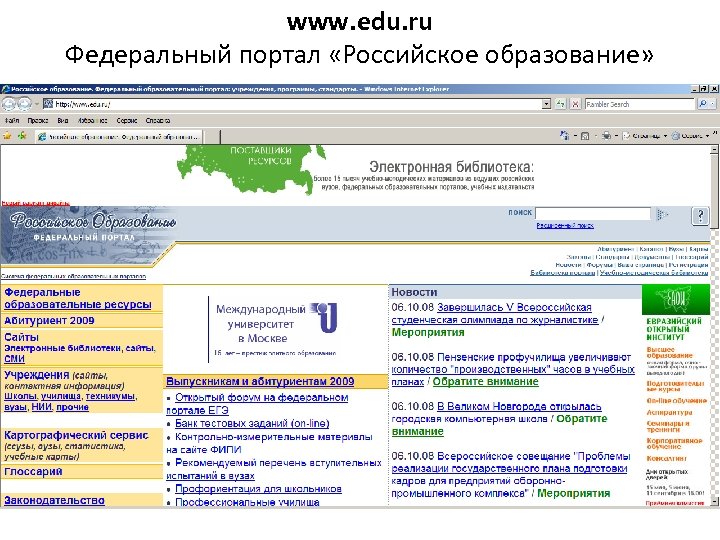Screen dimensions: 720x540
Task: Click the Add to Favorites icon
Action: pos(22,136)
